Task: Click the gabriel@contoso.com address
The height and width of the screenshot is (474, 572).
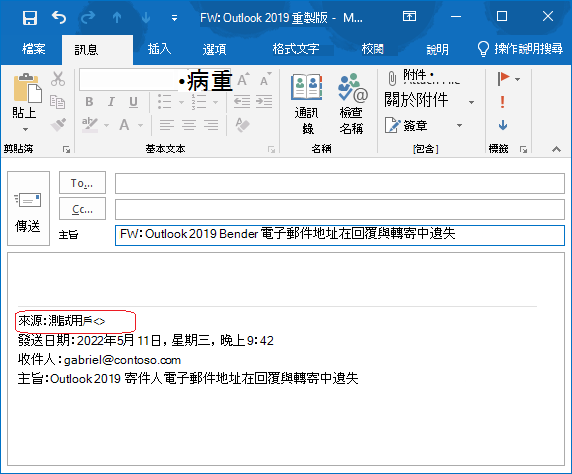Action: pyautogui.click(x=123, y=360)
